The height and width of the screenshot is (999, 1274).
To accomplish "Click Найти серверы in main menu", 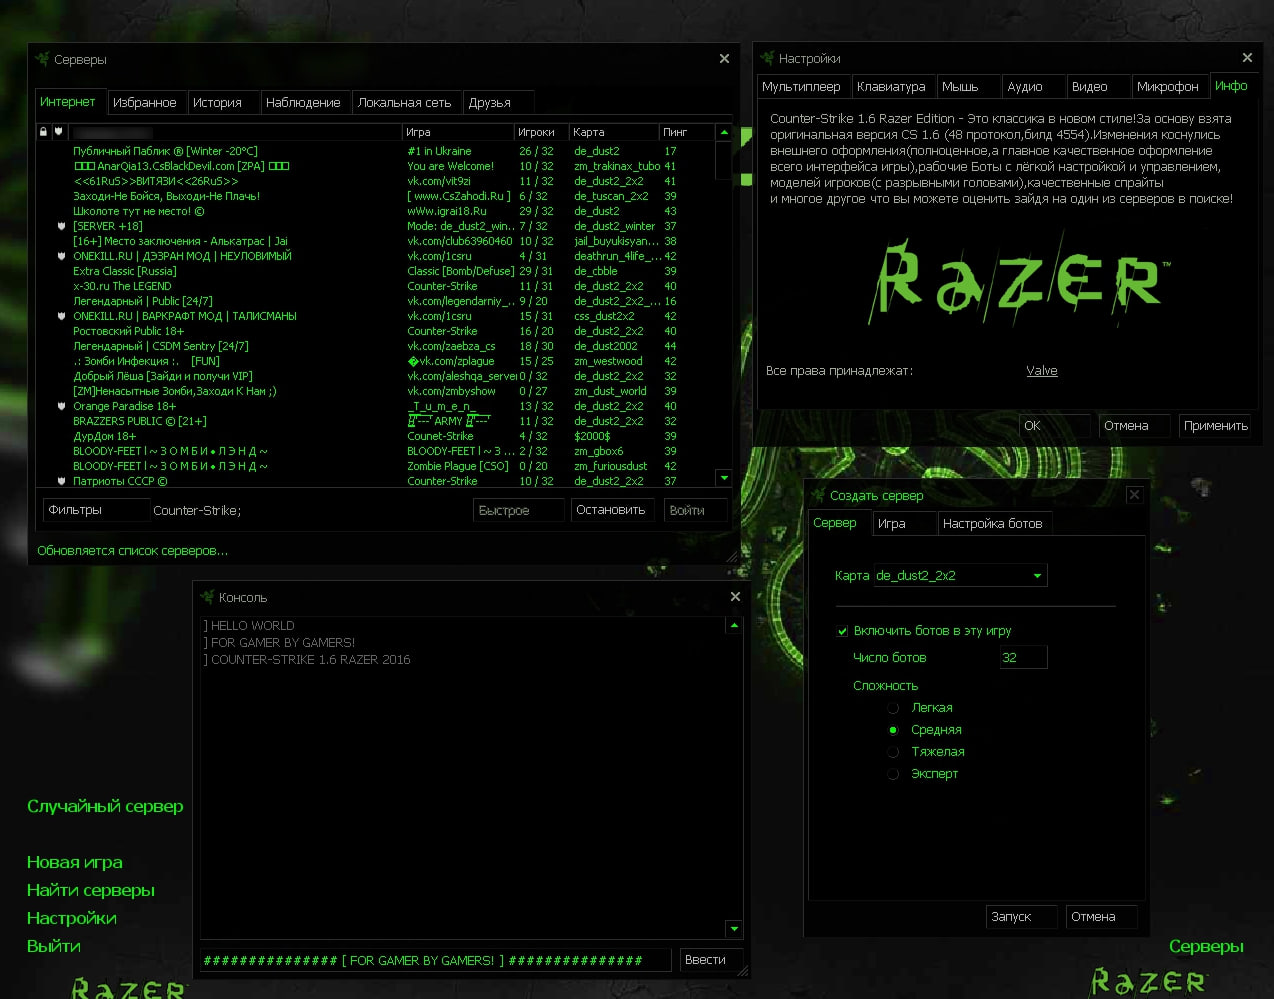I will 91,890.
